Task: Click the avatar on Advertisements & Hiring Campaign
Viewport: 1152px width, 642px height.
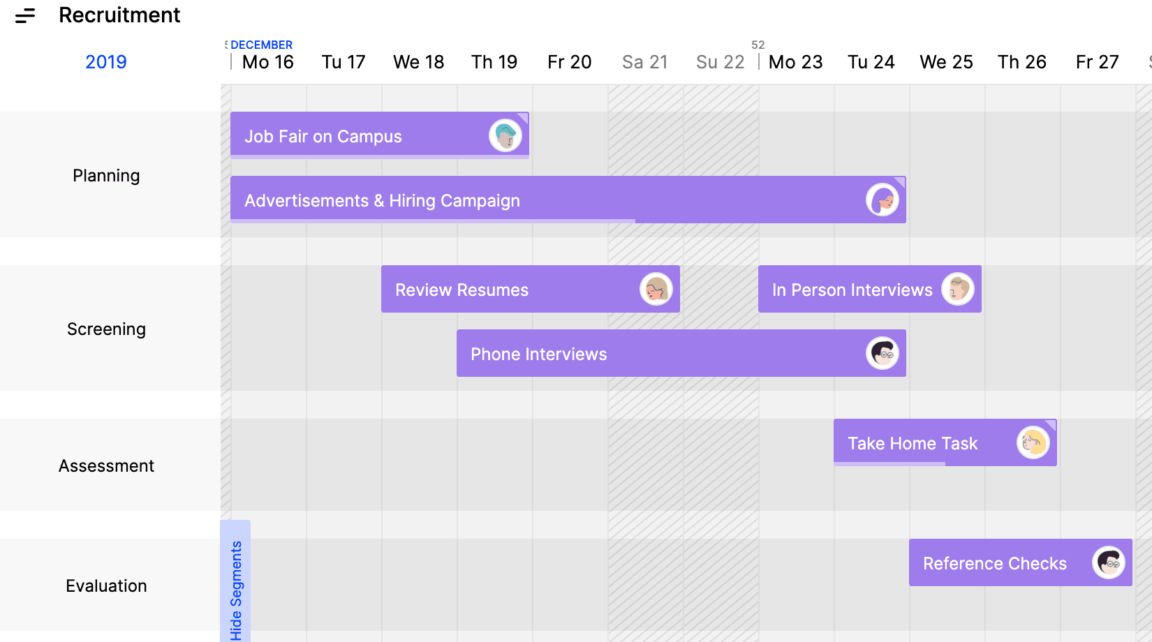Action: [882, 200]
